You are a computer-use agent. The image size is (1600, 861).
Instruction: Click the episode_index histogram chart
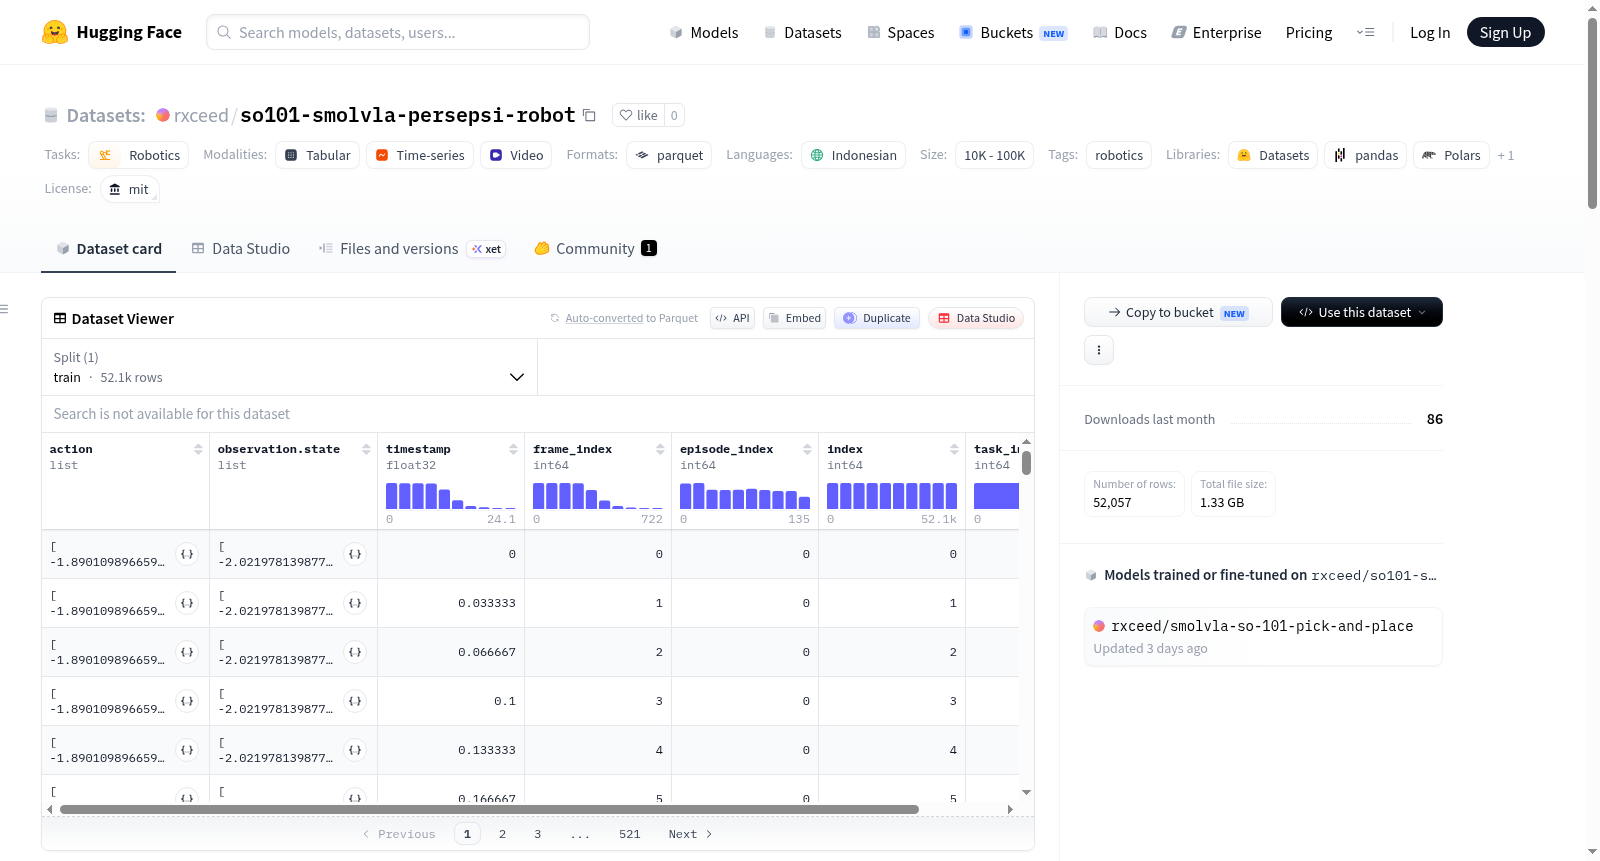point(745,496)
